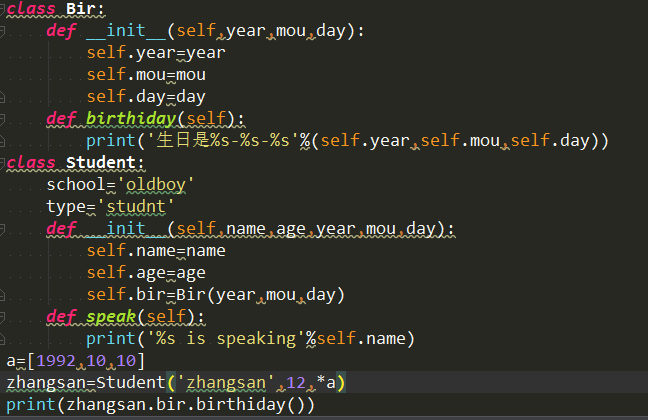648x420 pixels.
Task: Click parameter 'age' in Student __init__ signature
Action: (x=291, y=229)
